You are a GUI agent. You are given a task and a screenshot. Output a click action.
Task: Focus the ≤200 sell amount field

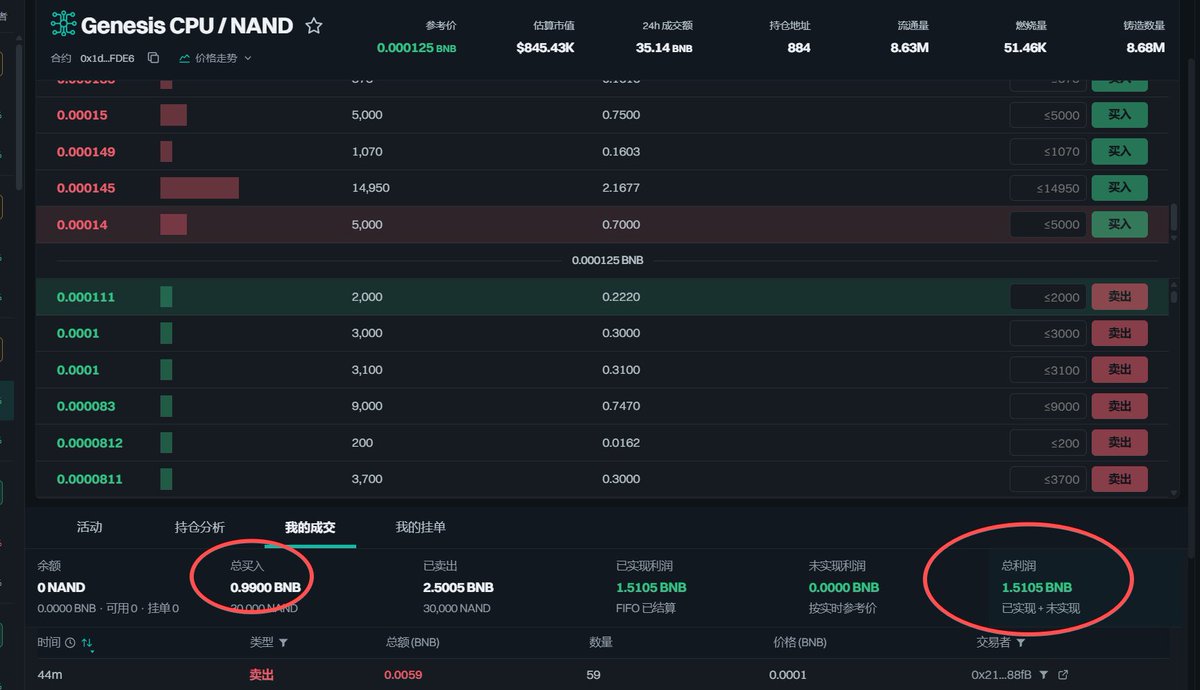pyautogui.click(x=1048, y=443)
